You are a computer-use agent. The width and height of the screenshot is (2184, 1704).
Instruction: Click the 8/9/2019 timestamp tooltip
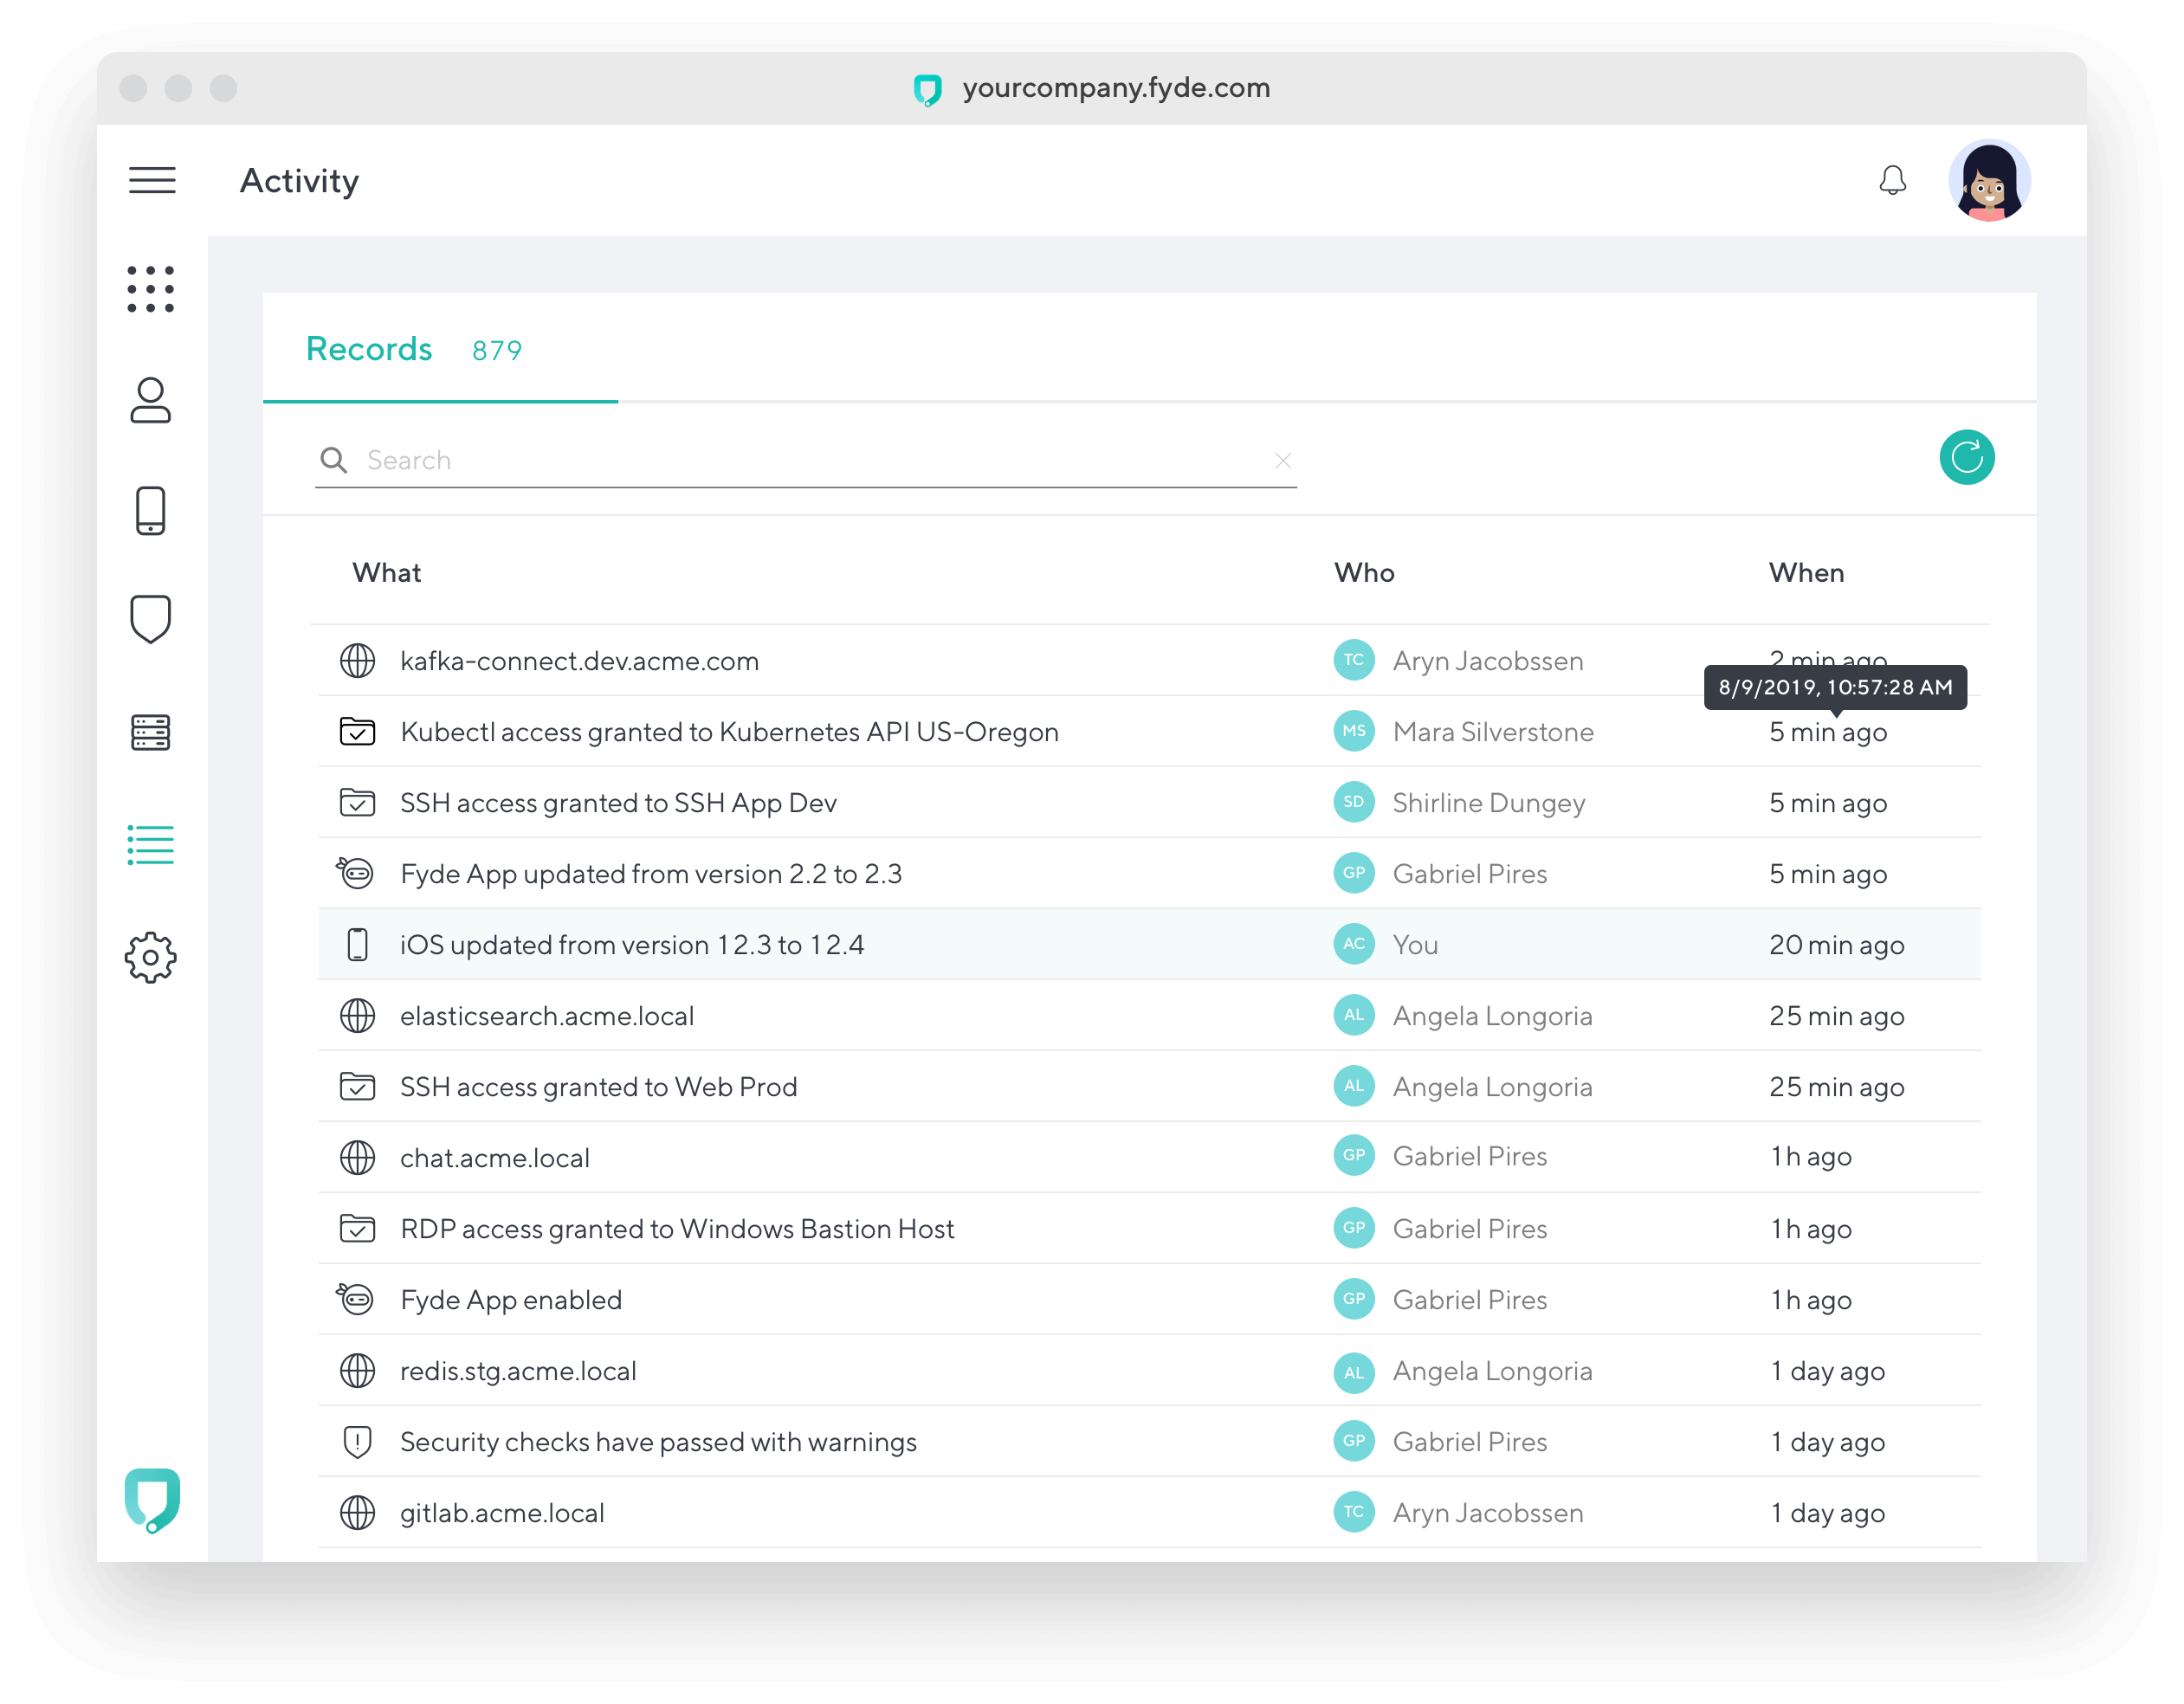click(x=1833, y=688)
